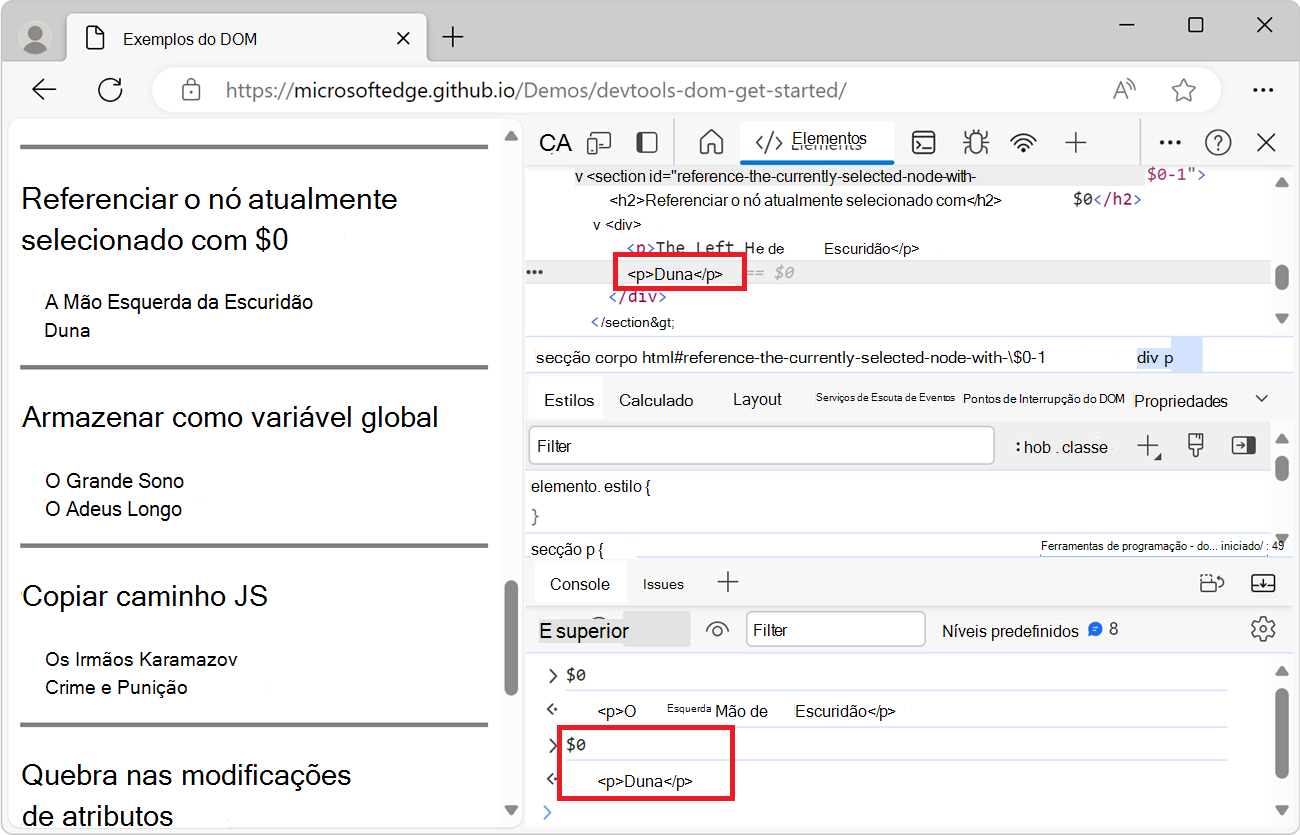
Task: Toggle device emulation mode
Action: coord(599,143)
